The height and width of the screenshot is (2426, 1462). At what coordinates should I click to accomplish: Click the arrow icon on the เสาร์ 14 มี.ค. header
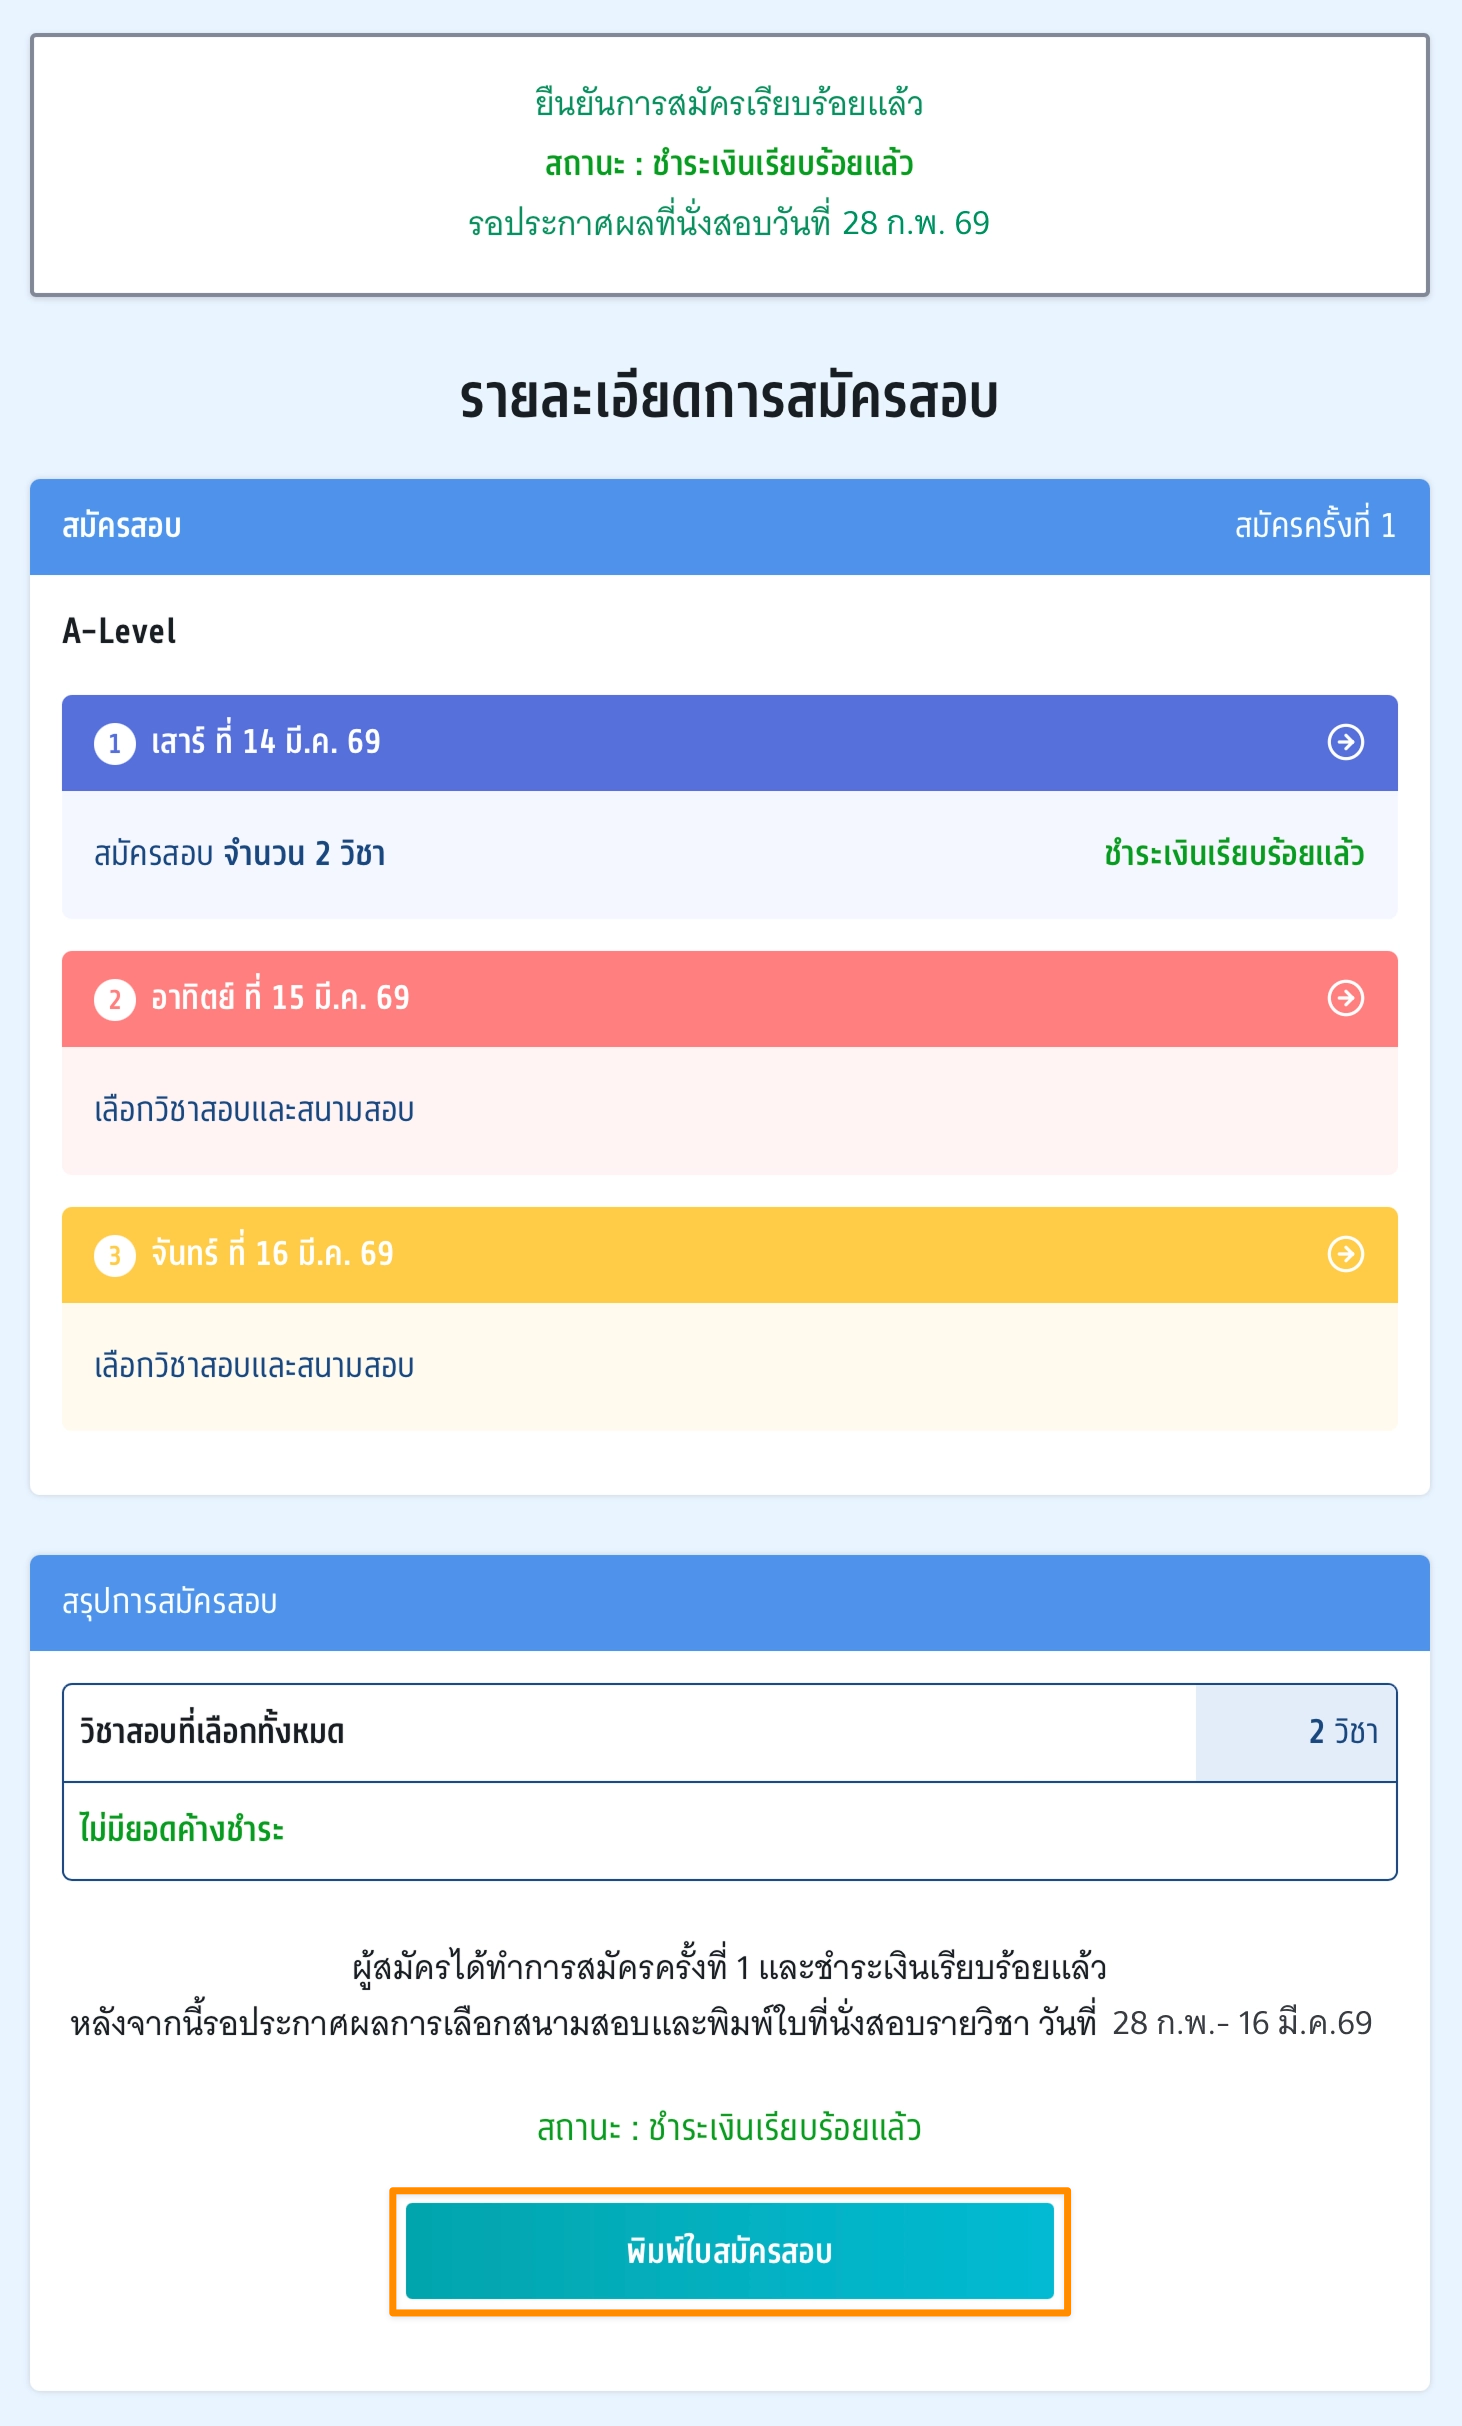point(1345,742)
